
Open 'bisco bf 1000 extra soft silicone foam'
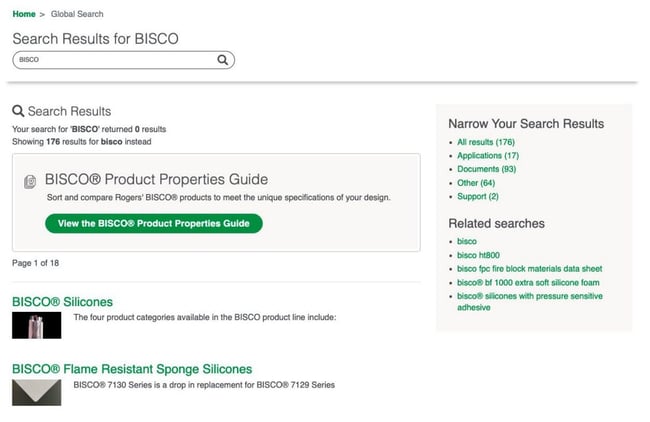tap(528, 282)
